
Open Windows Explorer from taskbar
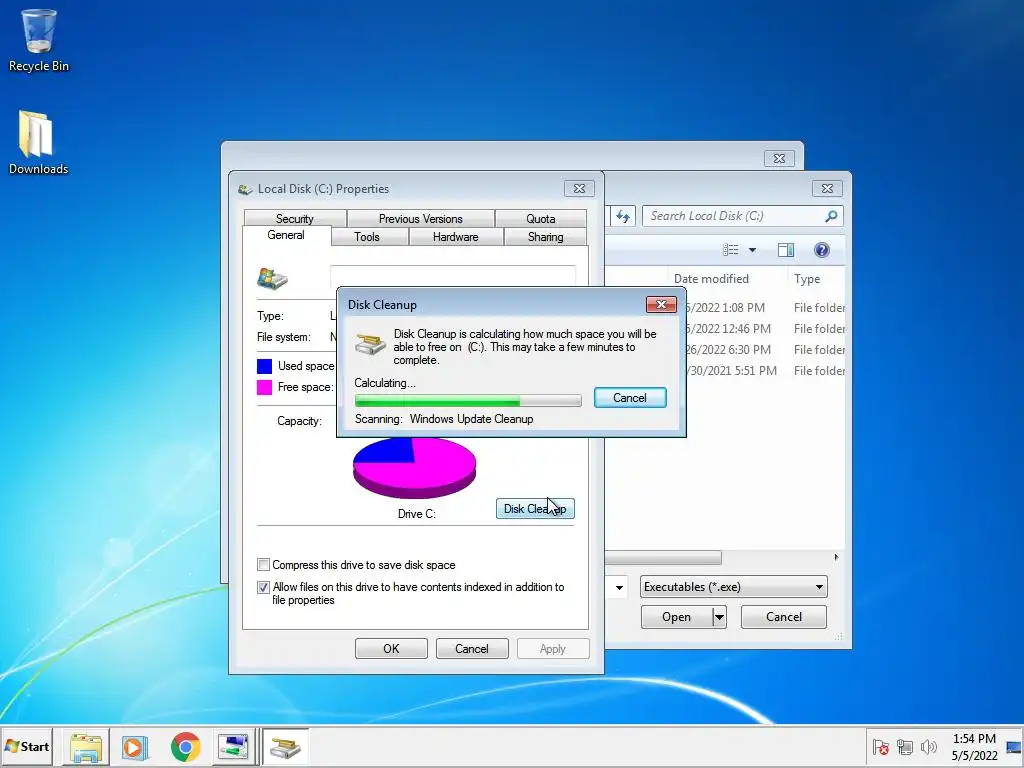86,747
